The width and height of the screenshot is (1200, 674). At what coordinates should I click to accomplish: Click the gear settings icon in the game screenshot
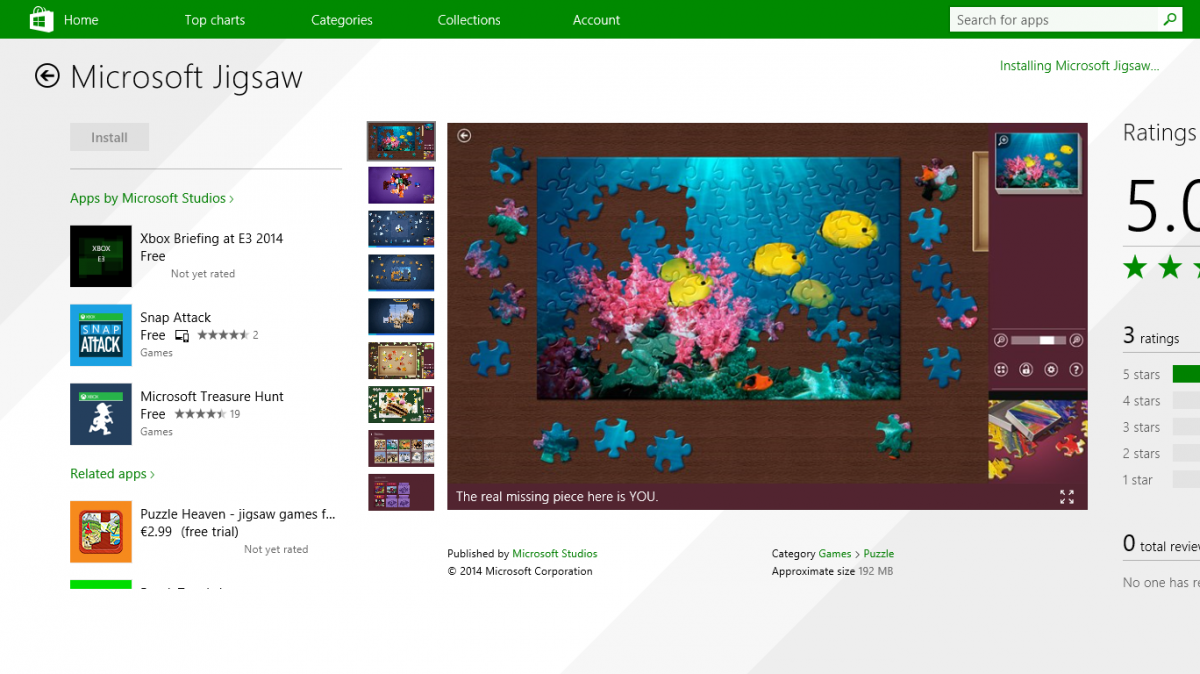click(1051, 369)
